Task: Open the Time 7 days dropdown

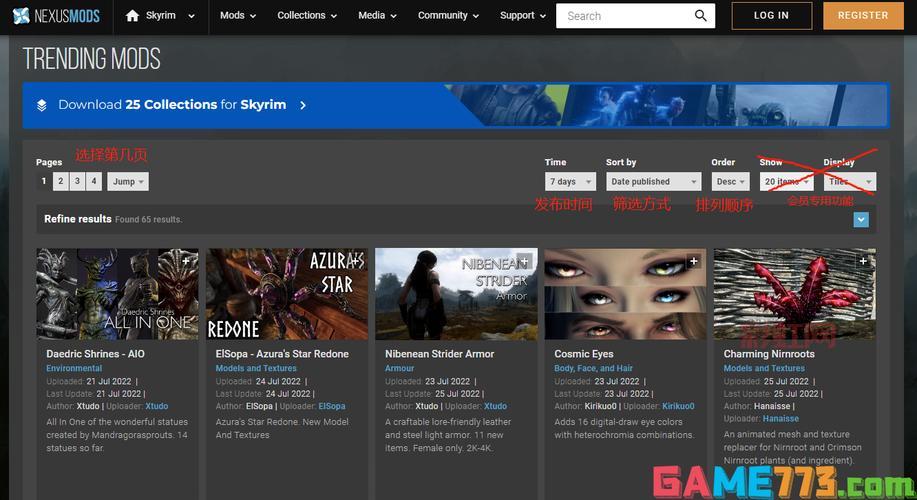Action: pyautogui.click(x=570, y=181)
